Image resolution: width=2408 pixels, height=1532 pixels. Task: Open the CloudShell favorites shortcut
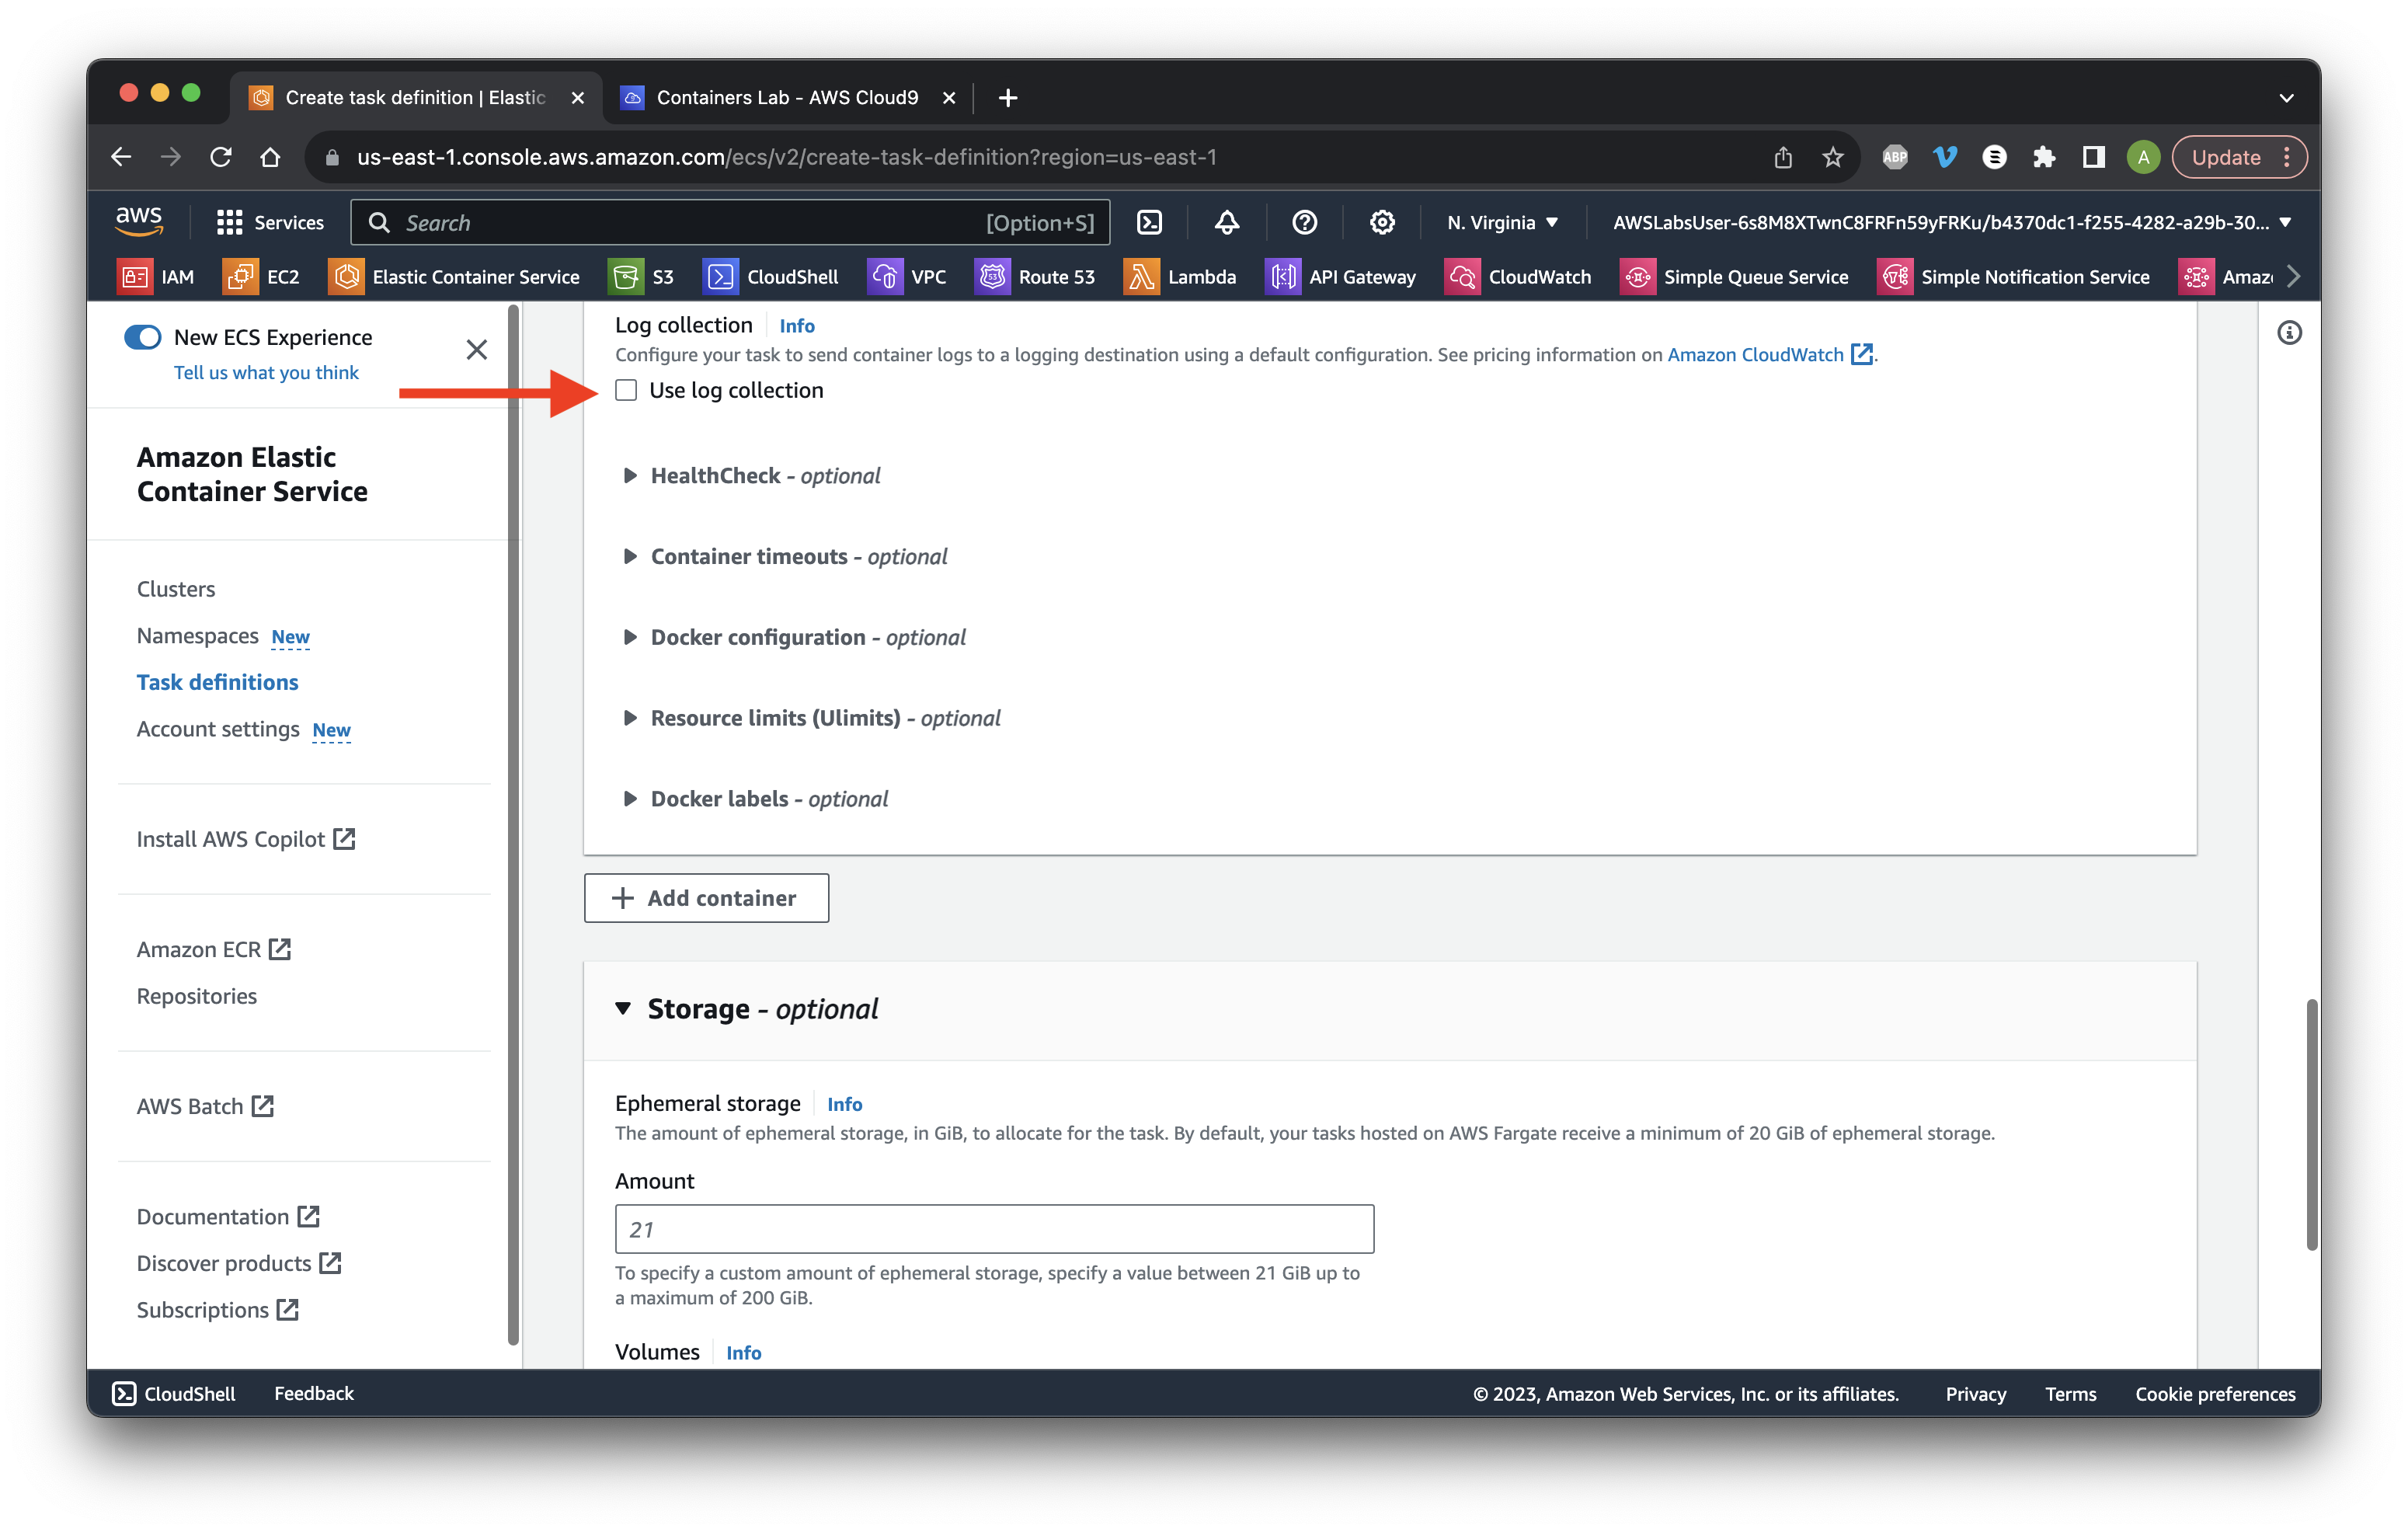pyautogui.click(x=771, y=277)
